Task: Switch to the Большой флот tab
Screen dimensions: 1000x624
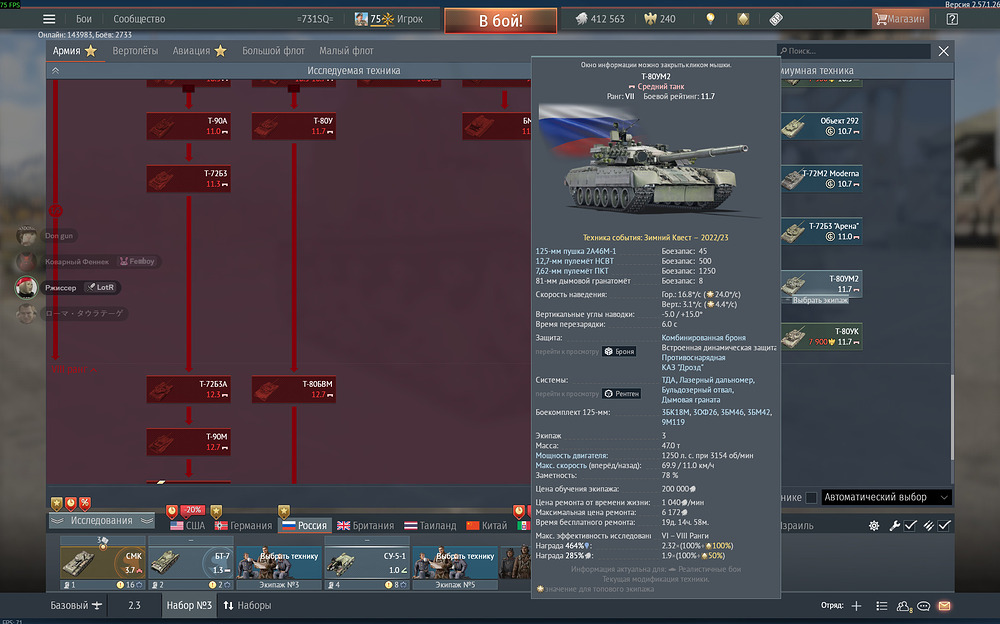Action: [273, 51]
